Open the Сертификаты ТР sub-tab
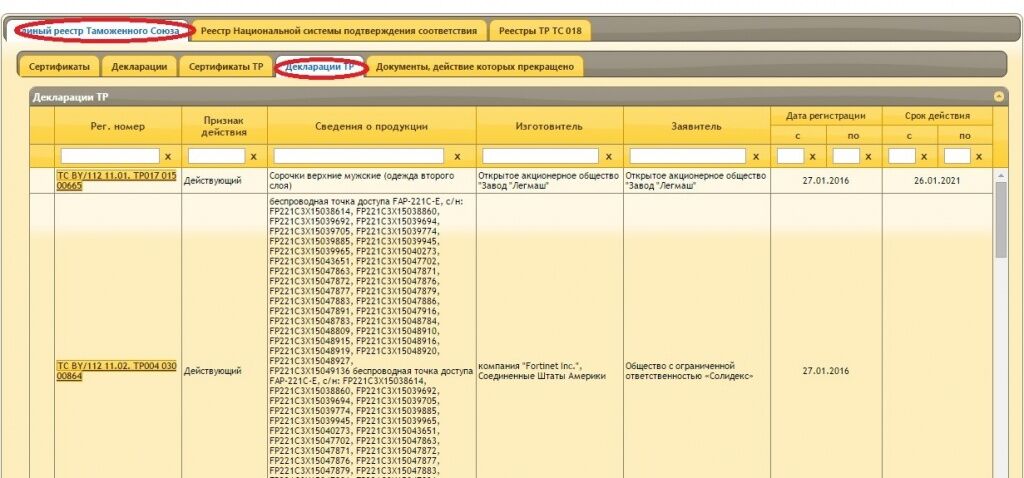This screenshot has height=478, width=1024. [226, 67]
